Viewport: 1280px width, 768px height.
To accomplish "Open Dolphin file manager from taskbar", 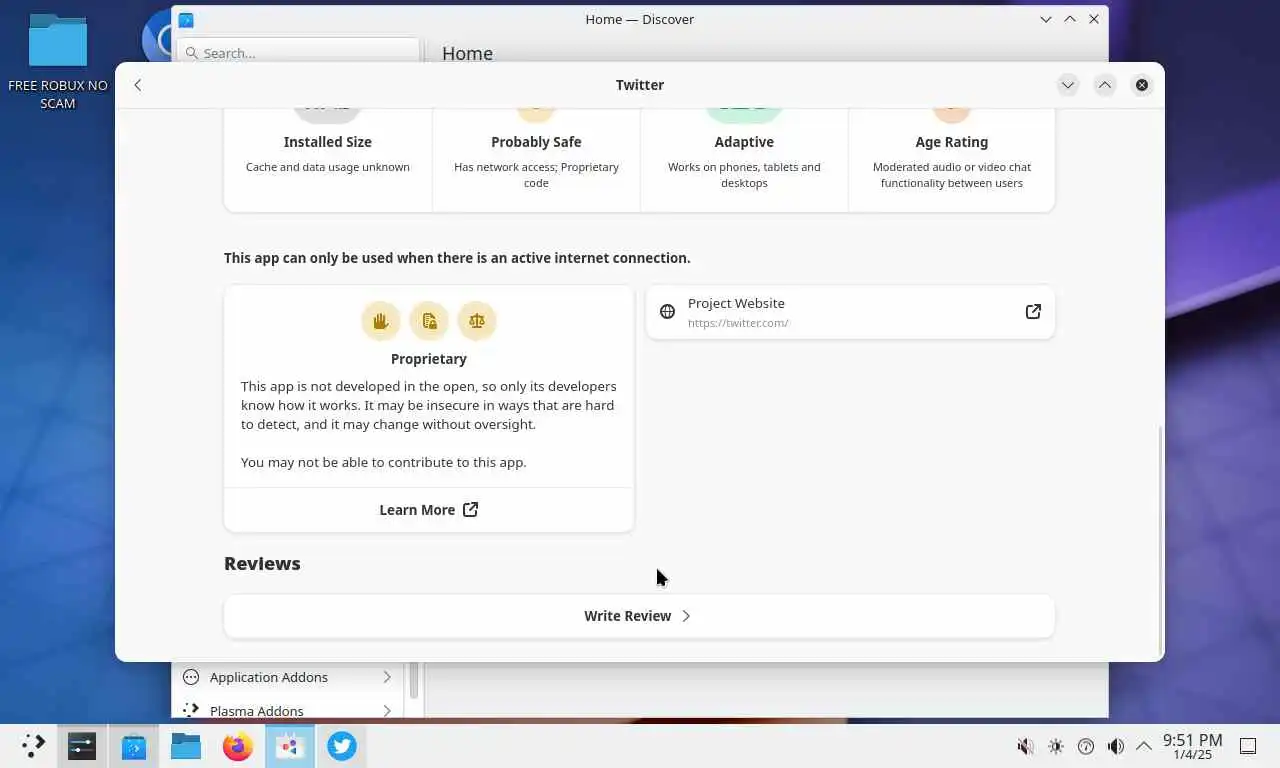I will tap(186, 746).
